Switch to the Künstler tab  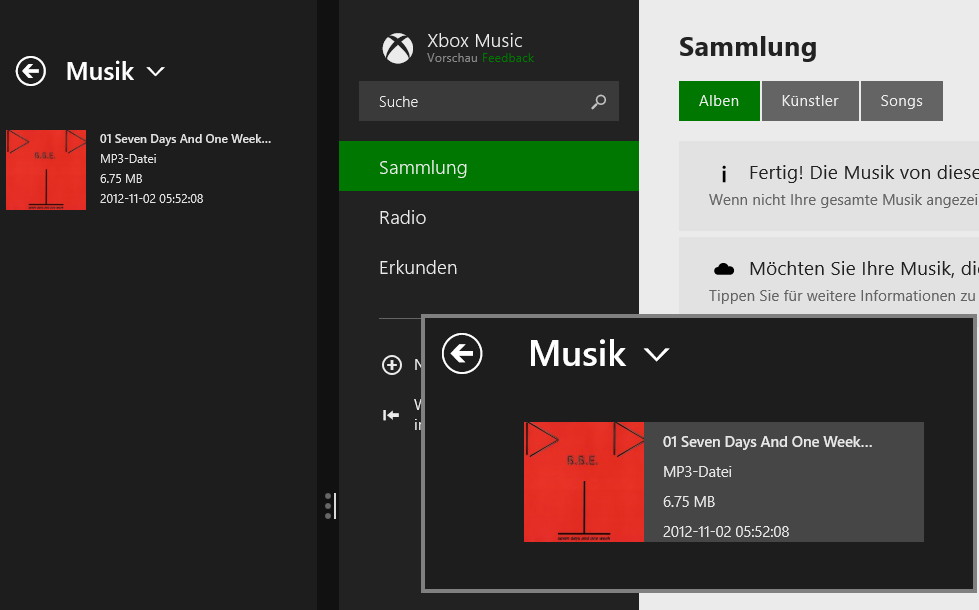coord(810,101)
